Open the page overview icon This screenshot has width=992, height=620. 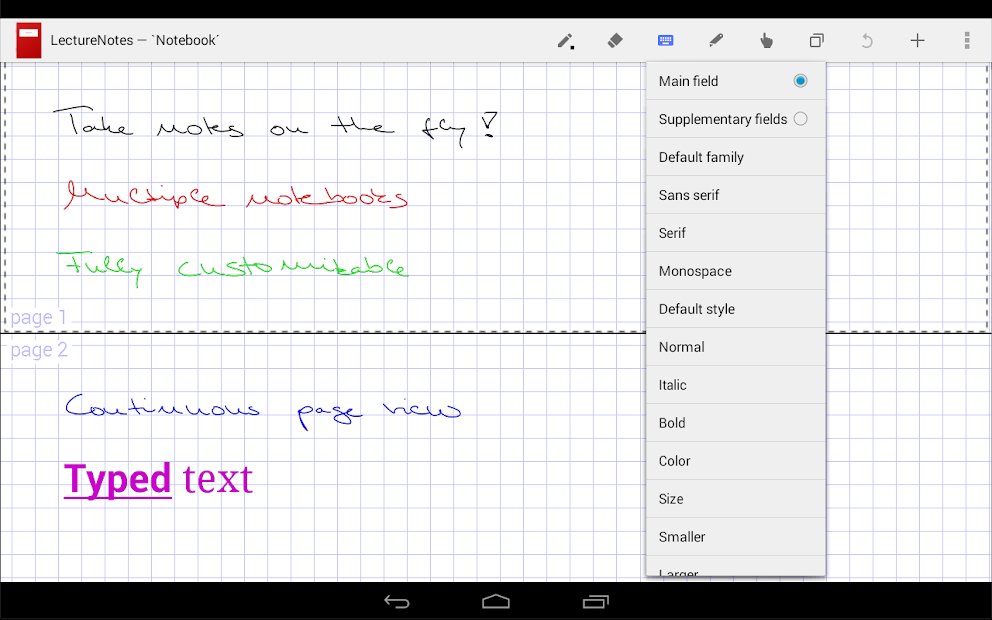click(x=816, y=40)
